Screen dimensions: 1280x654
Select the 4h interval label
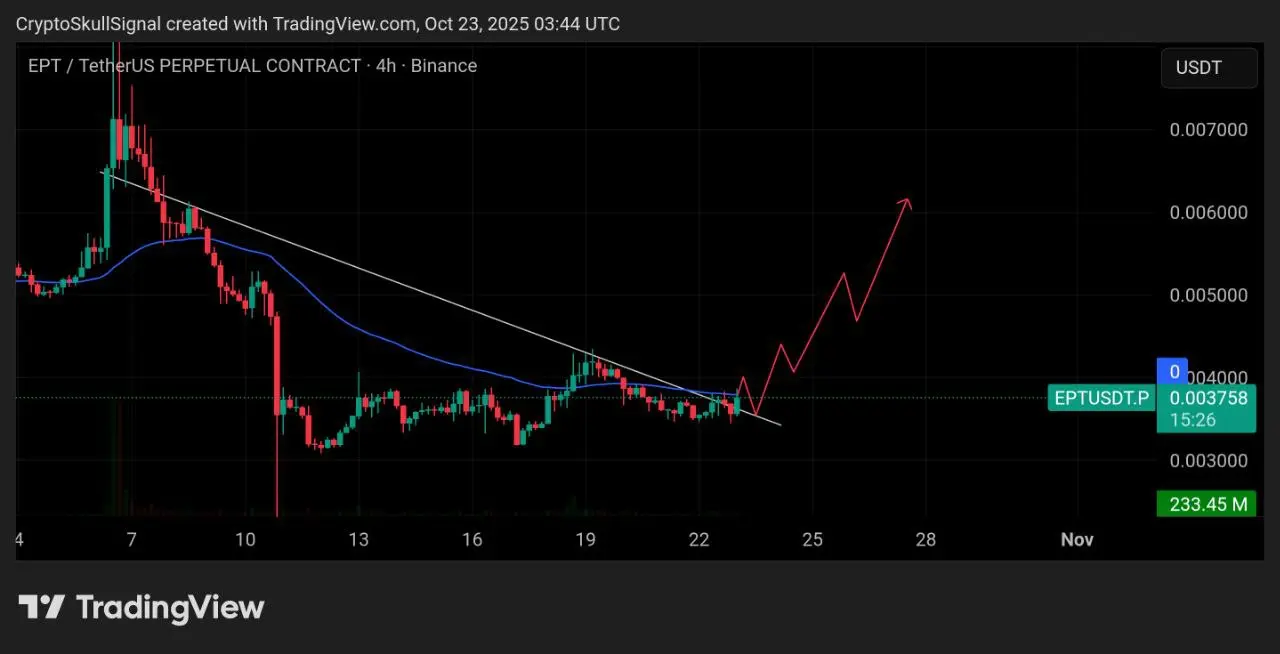[387, 66]
